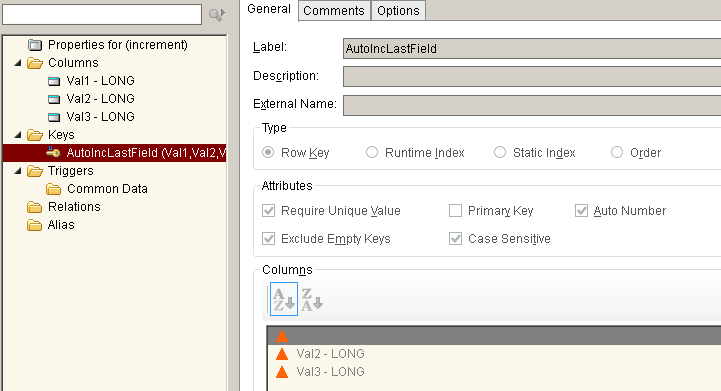721x391 pixels.
Task: Click the Properties for (increment) icon
Action: click(34, 45)
